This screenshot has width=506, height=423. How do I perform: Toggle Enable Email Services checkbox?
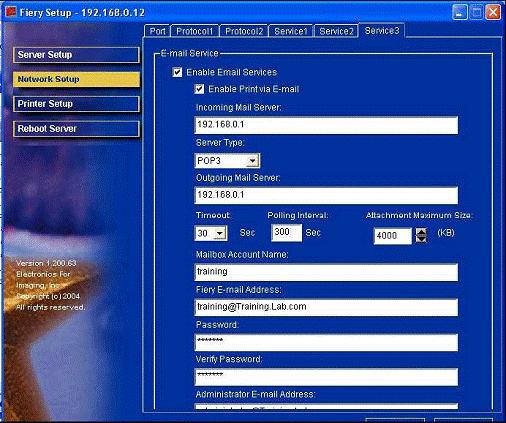point(177,72)
